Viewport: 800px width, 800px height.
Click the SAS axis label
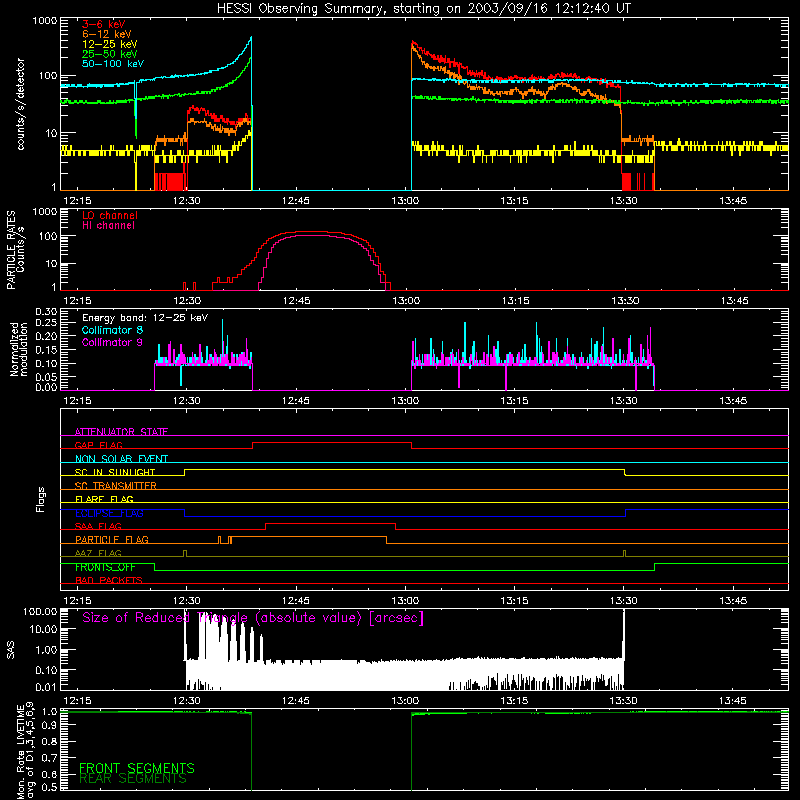pos(11,650)
